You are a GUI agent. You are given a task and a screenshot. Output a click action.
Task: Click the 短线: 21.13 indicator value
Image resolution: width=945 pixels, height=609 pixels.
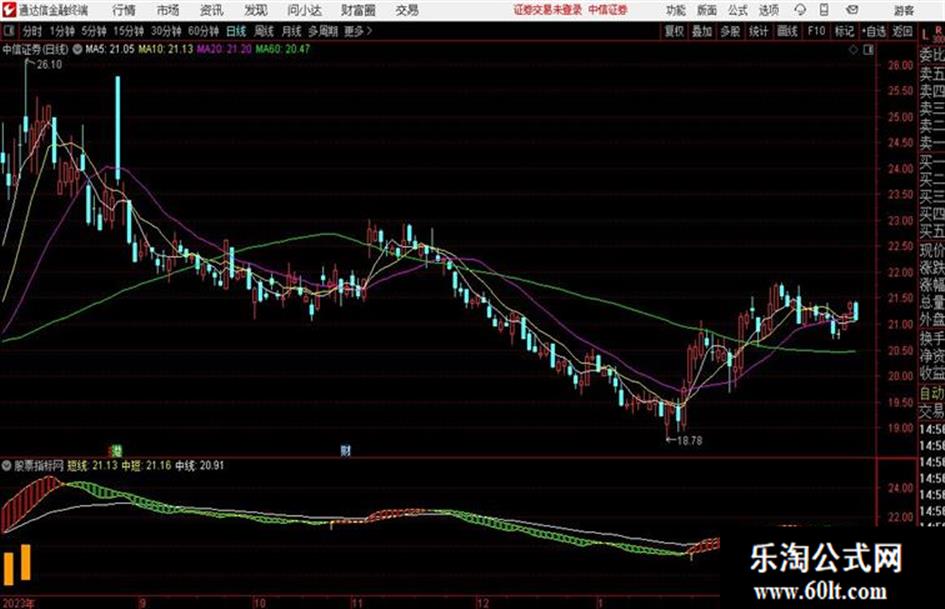[x=92, y=465]
